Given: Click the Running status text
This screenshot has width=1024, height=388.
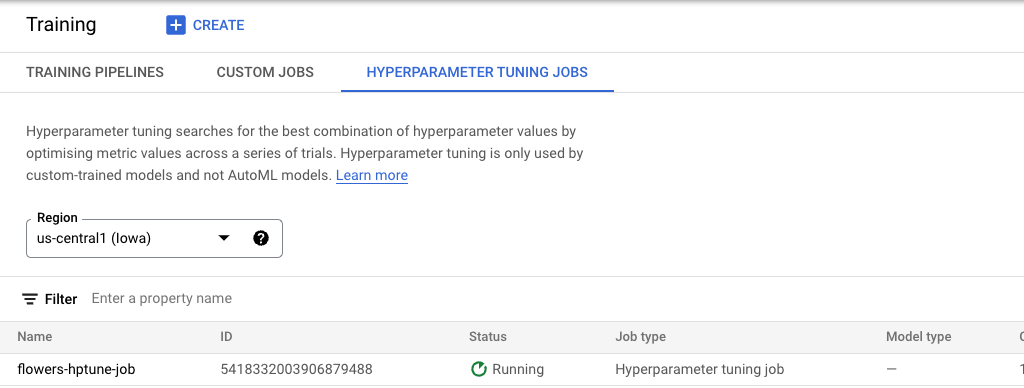Looking at the screenshot, I should coord(518,370).
